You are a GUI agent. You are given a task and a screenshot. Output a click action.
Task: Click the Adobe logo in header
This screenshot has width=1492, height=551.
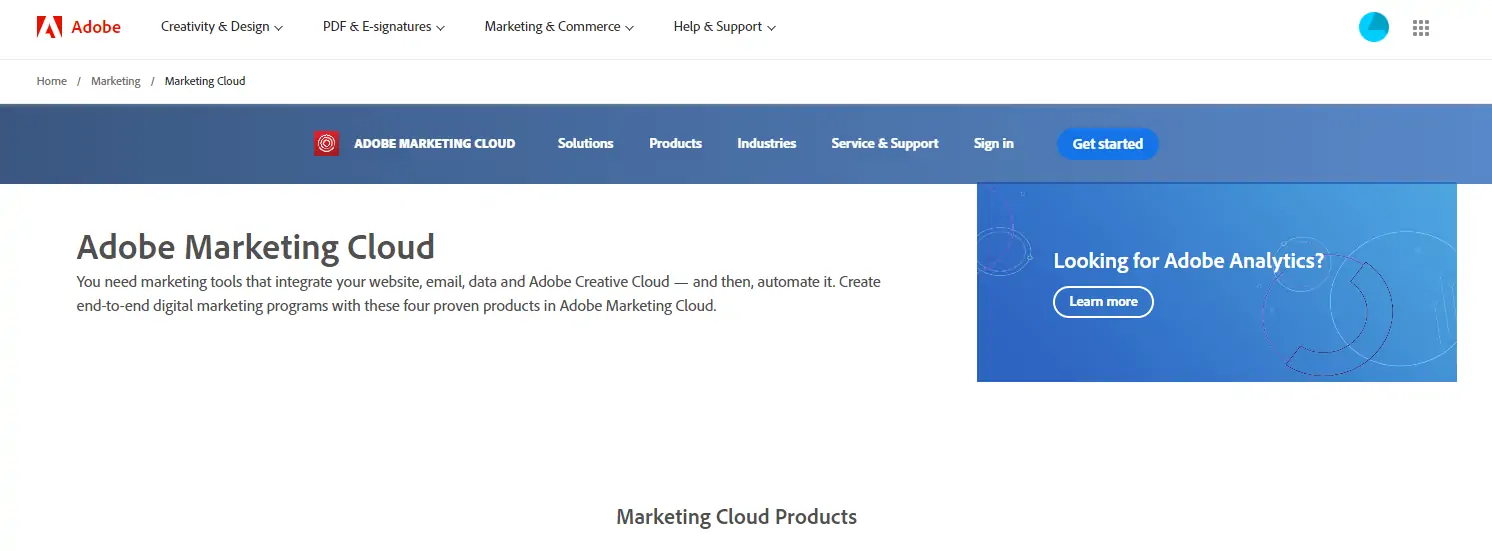[x=79, y=27]
